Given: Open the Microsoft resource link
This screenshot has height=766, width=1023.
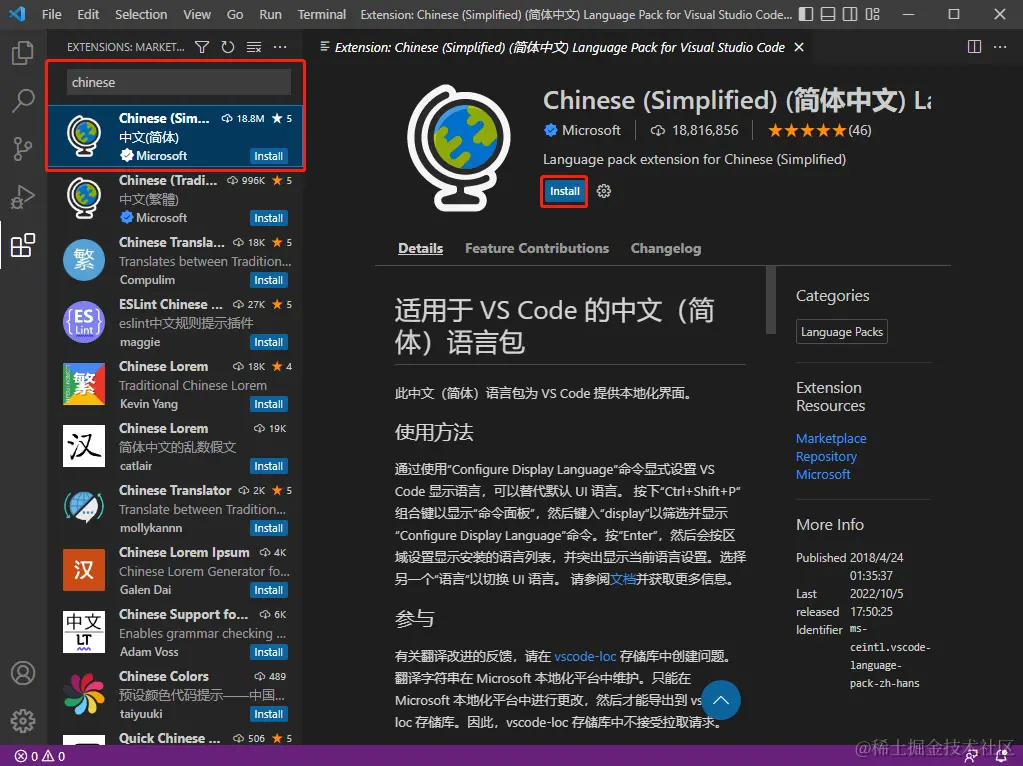Looking at the screenshot, I should coord(823,474).
